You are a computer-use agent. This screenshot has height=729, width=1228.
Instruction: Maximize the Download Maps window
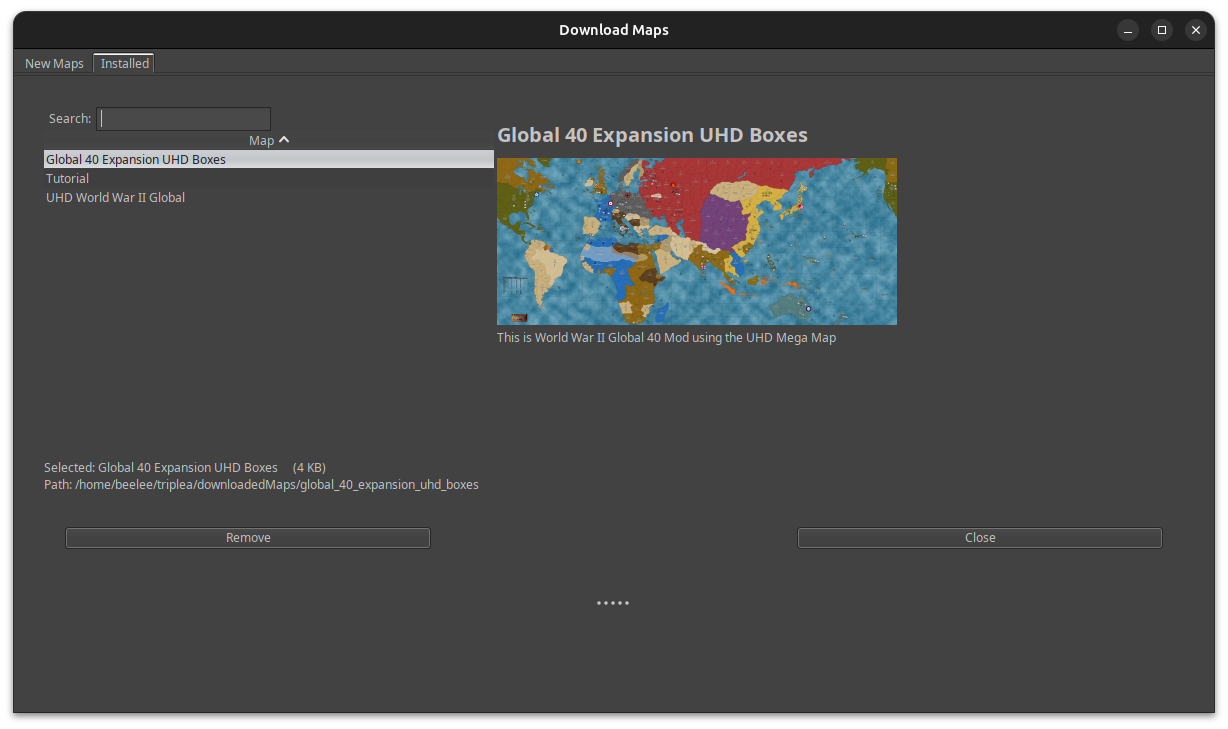(1162, 30)
